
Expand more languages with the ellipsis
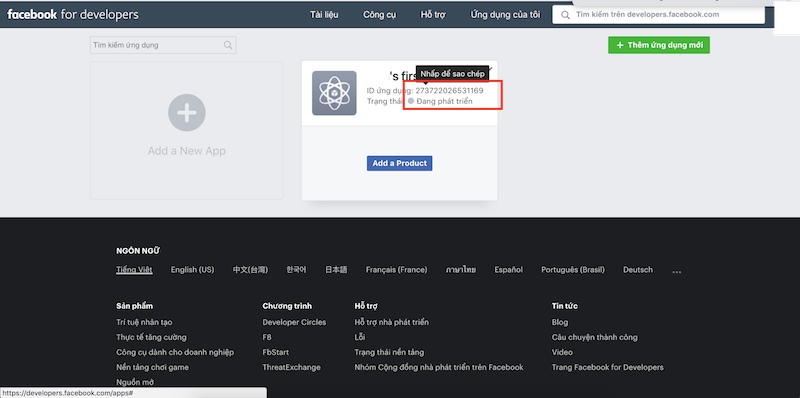pyautogui.click(x=677, y=271)
